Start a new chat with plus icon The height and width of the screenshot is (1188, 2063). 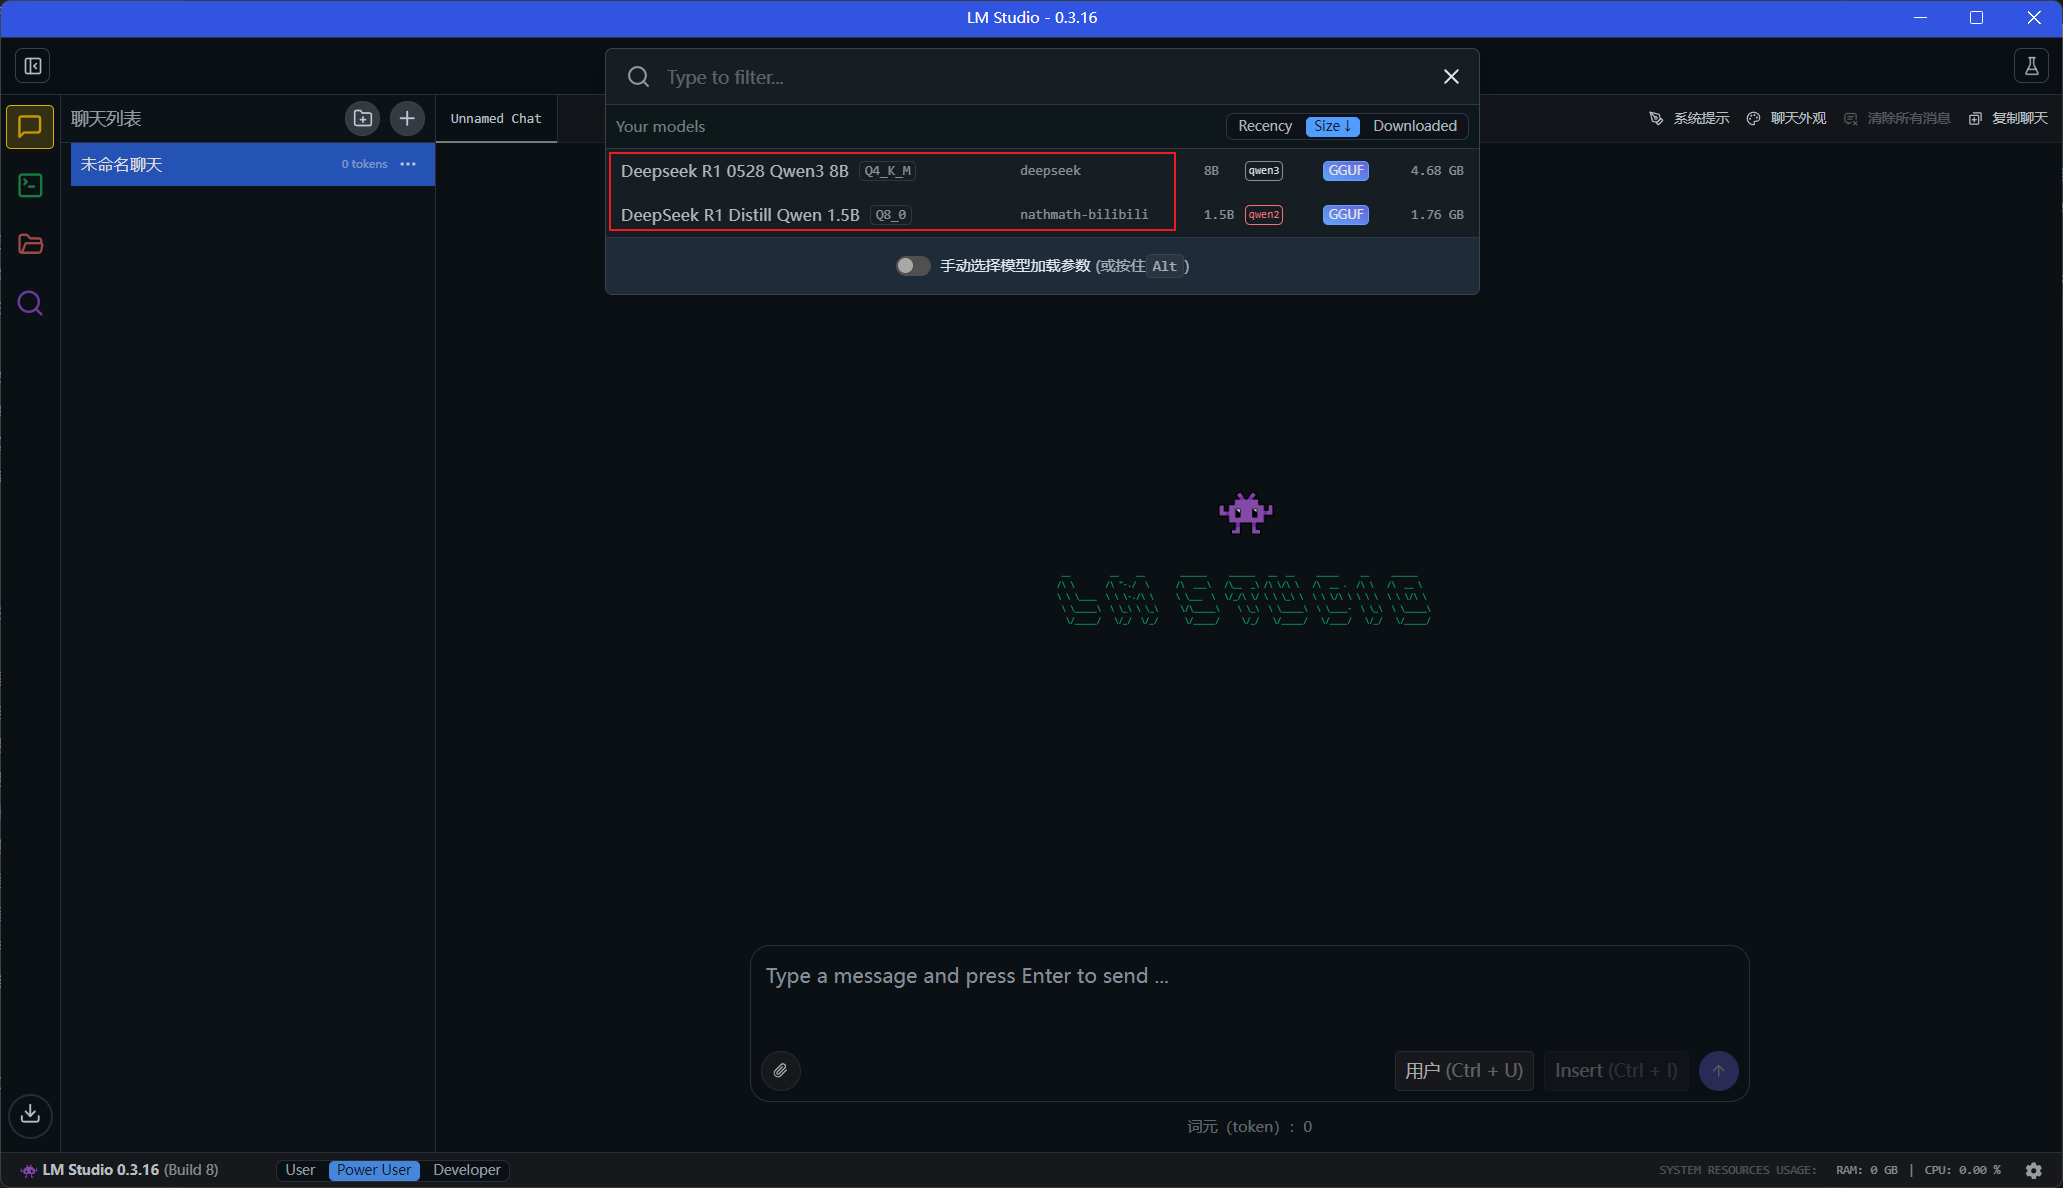(x=407, y=118)
